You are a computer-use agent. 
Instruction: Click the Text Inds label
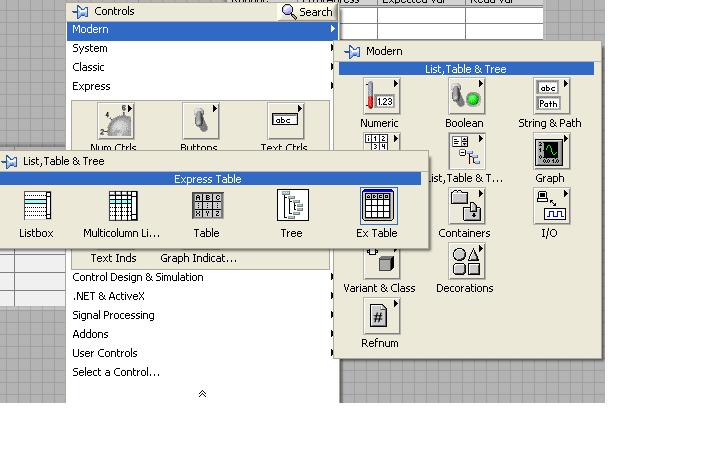(113, 259)
